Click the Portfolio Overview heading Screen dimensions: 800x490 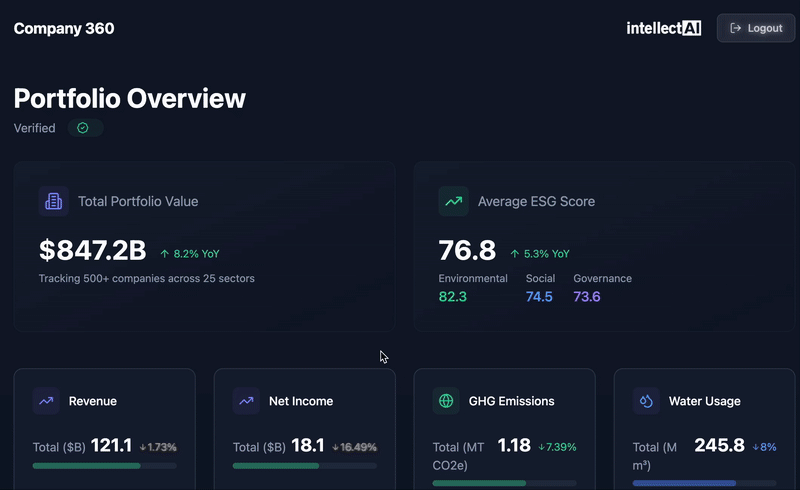tap(130, 98)
